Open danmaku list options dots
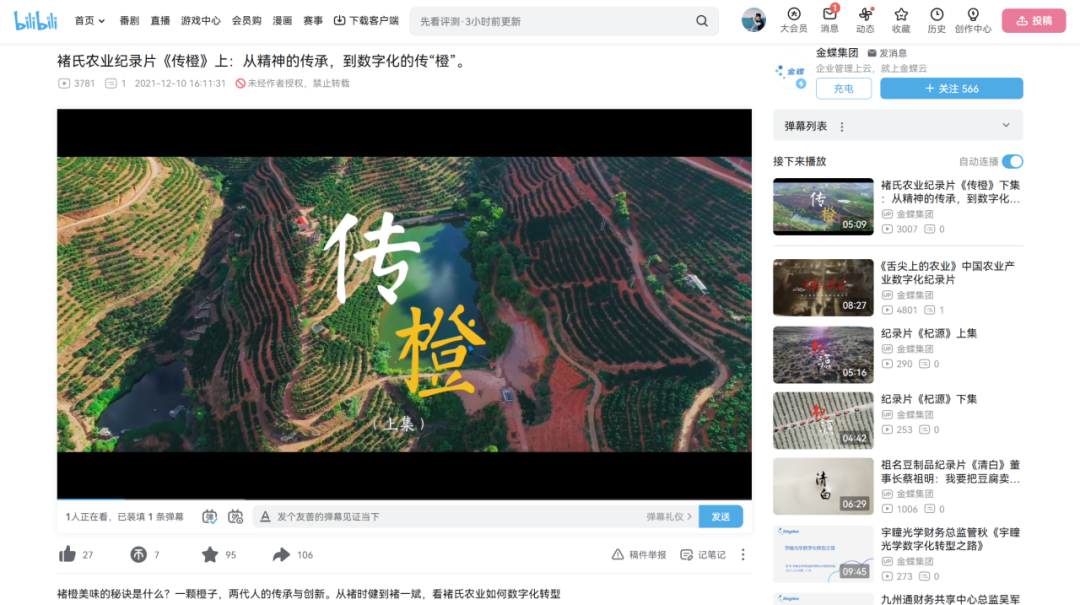 tap(842, 127)
